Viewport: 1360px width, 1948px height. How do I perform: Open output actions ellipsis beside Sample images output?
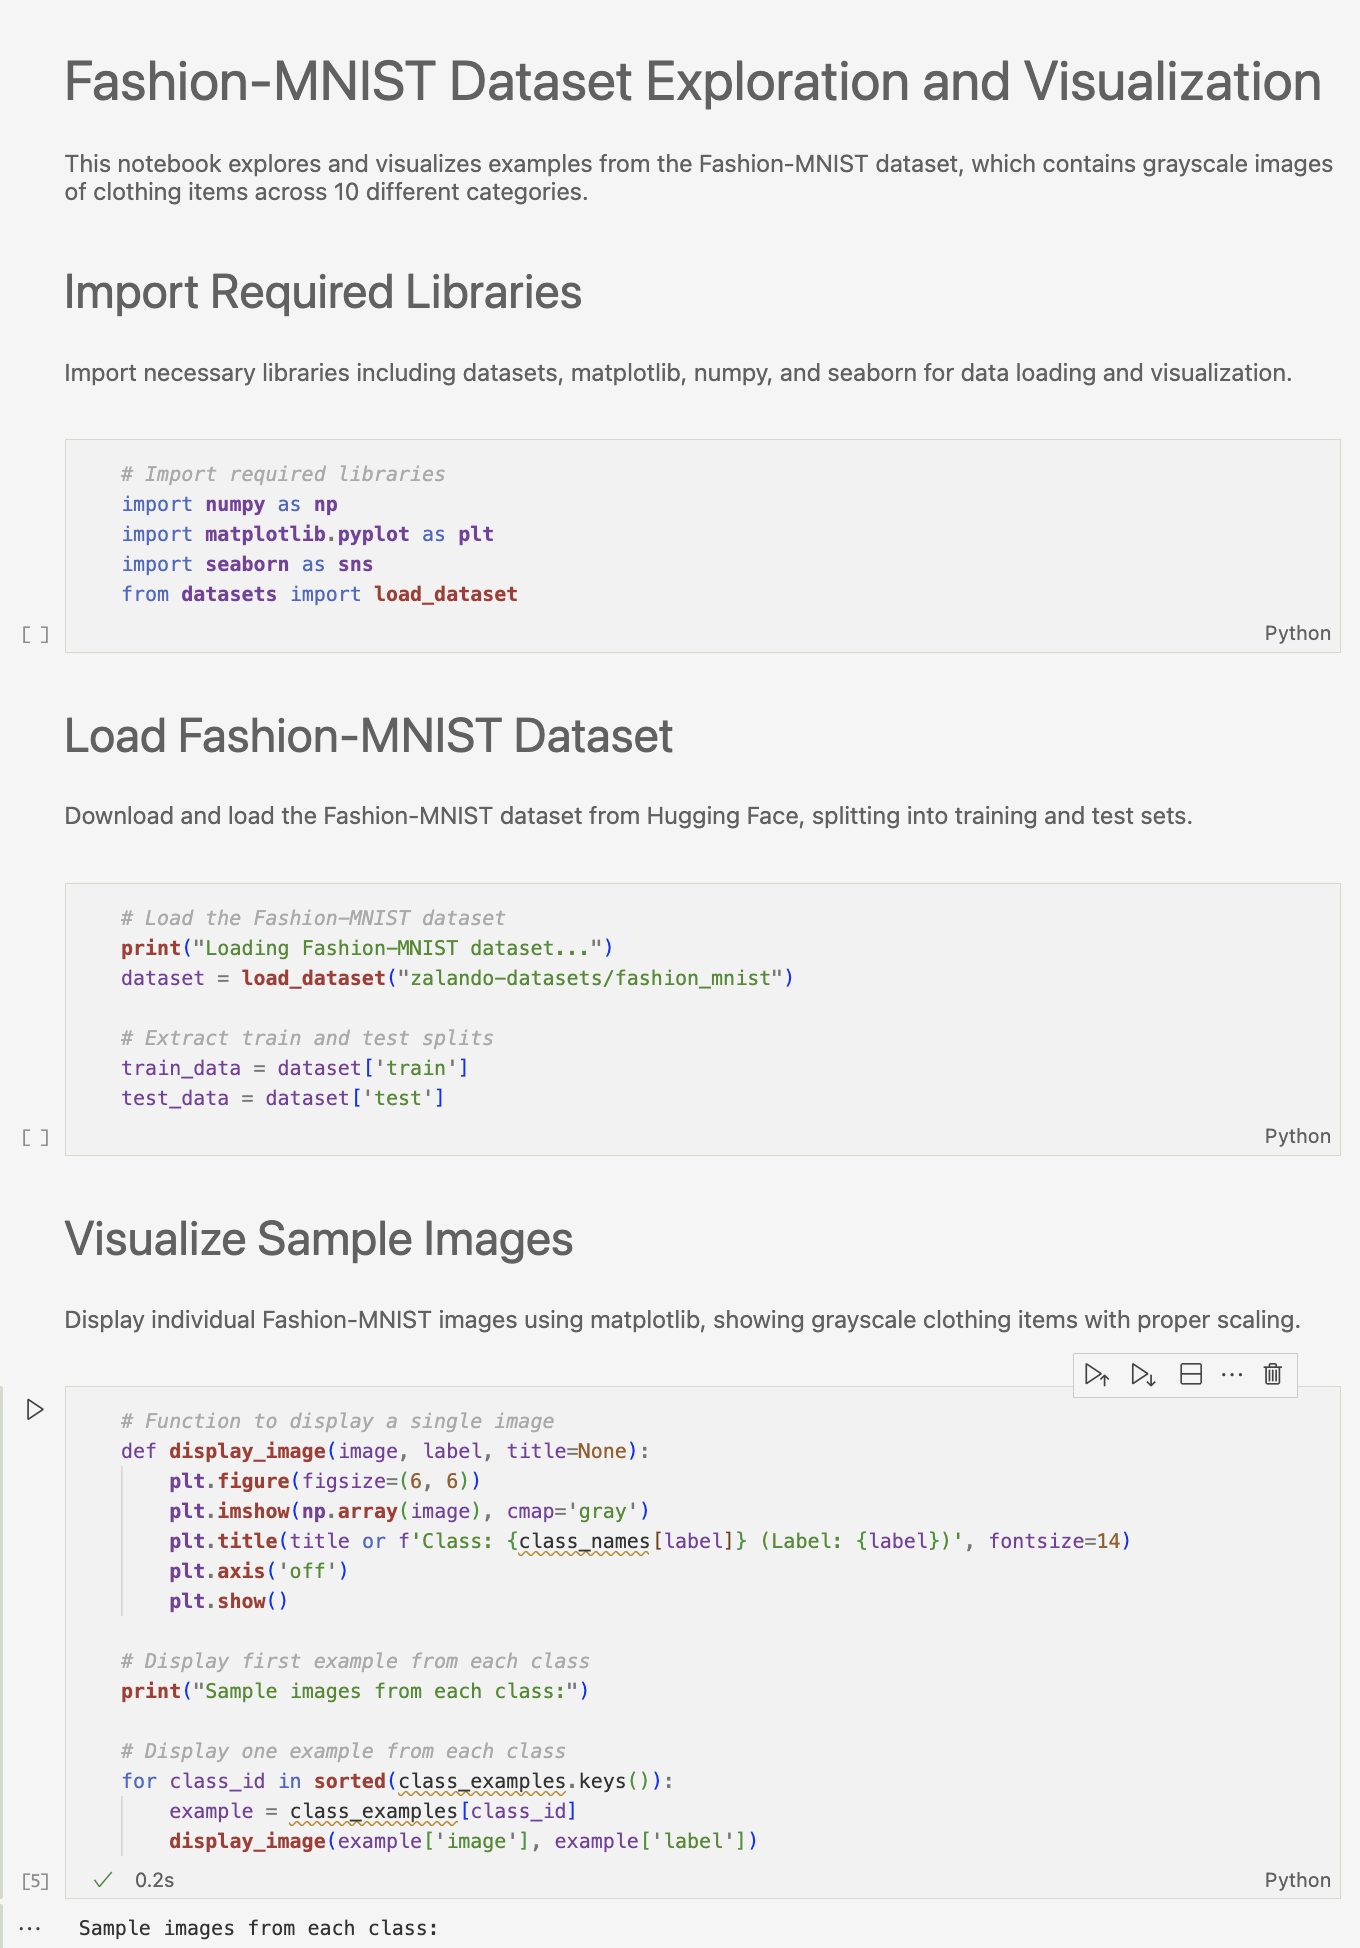point(30,1928)
